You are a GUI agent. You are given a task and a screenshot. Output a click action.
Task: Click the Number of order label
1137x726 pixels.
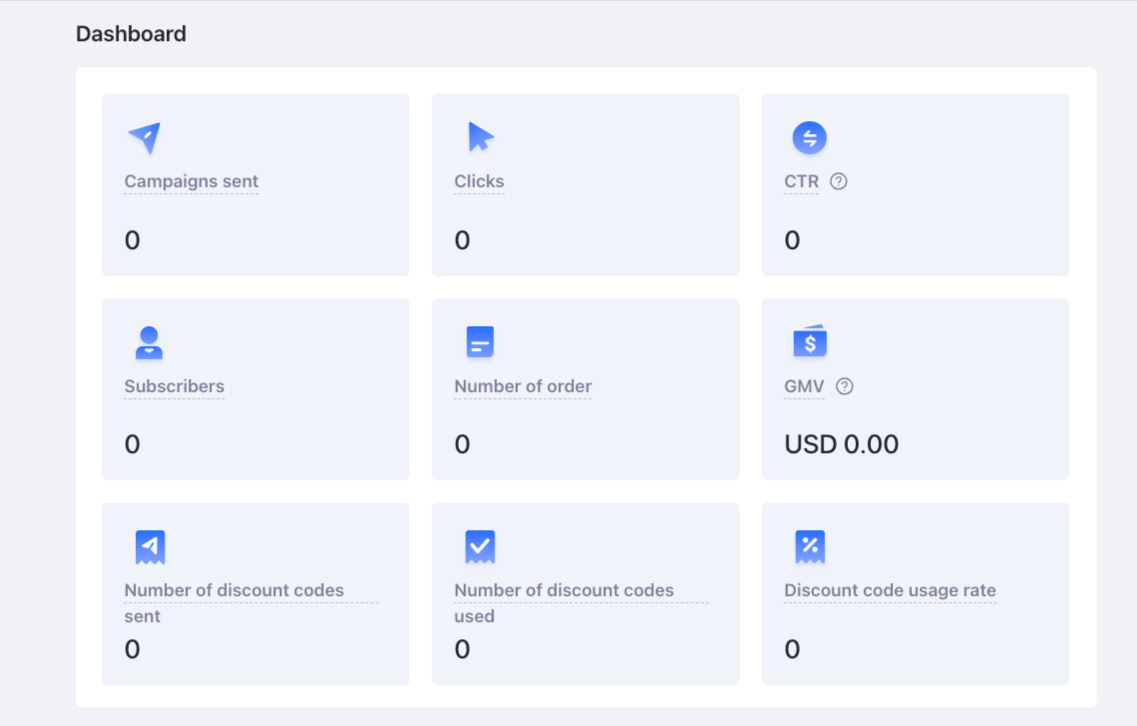point(523,386)
